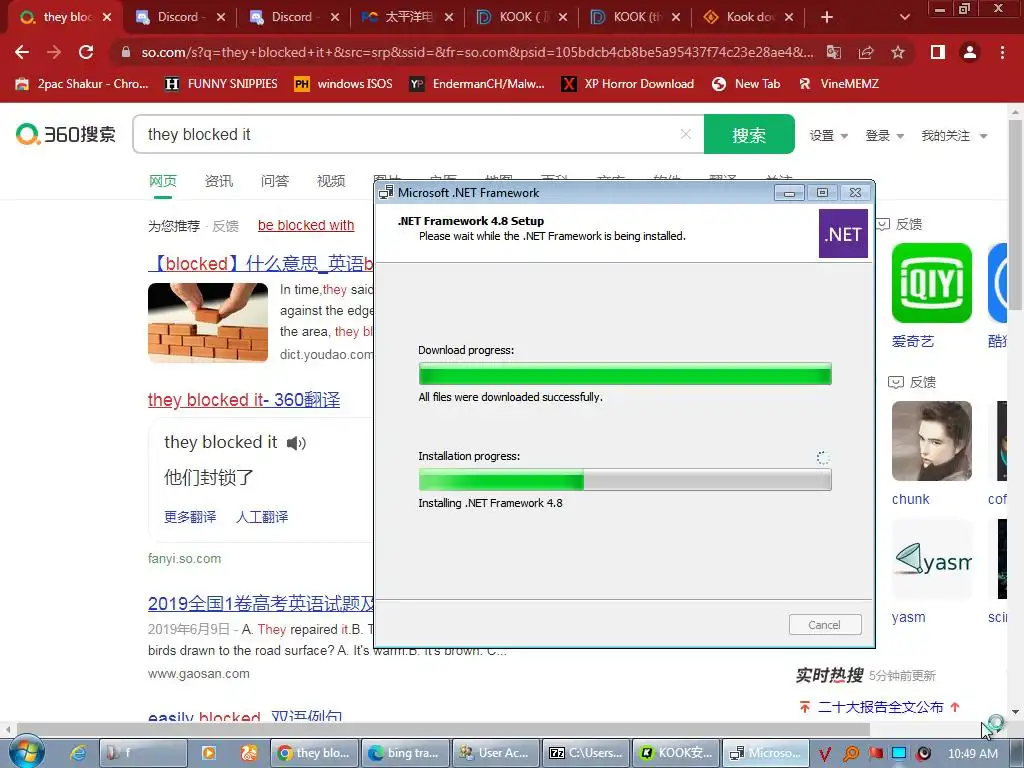
Task: Click the site lock icon in address bar
Action: click(125, 52)
